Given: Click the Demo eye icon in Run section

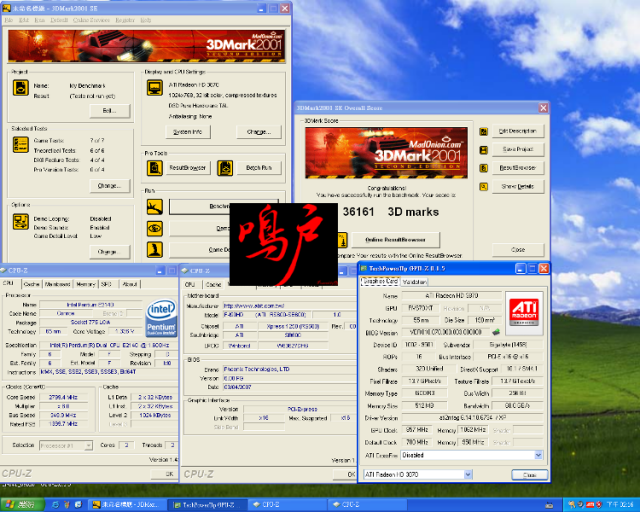Looking at the screenshot, I should pyautogui.click(x=155, y=228).
